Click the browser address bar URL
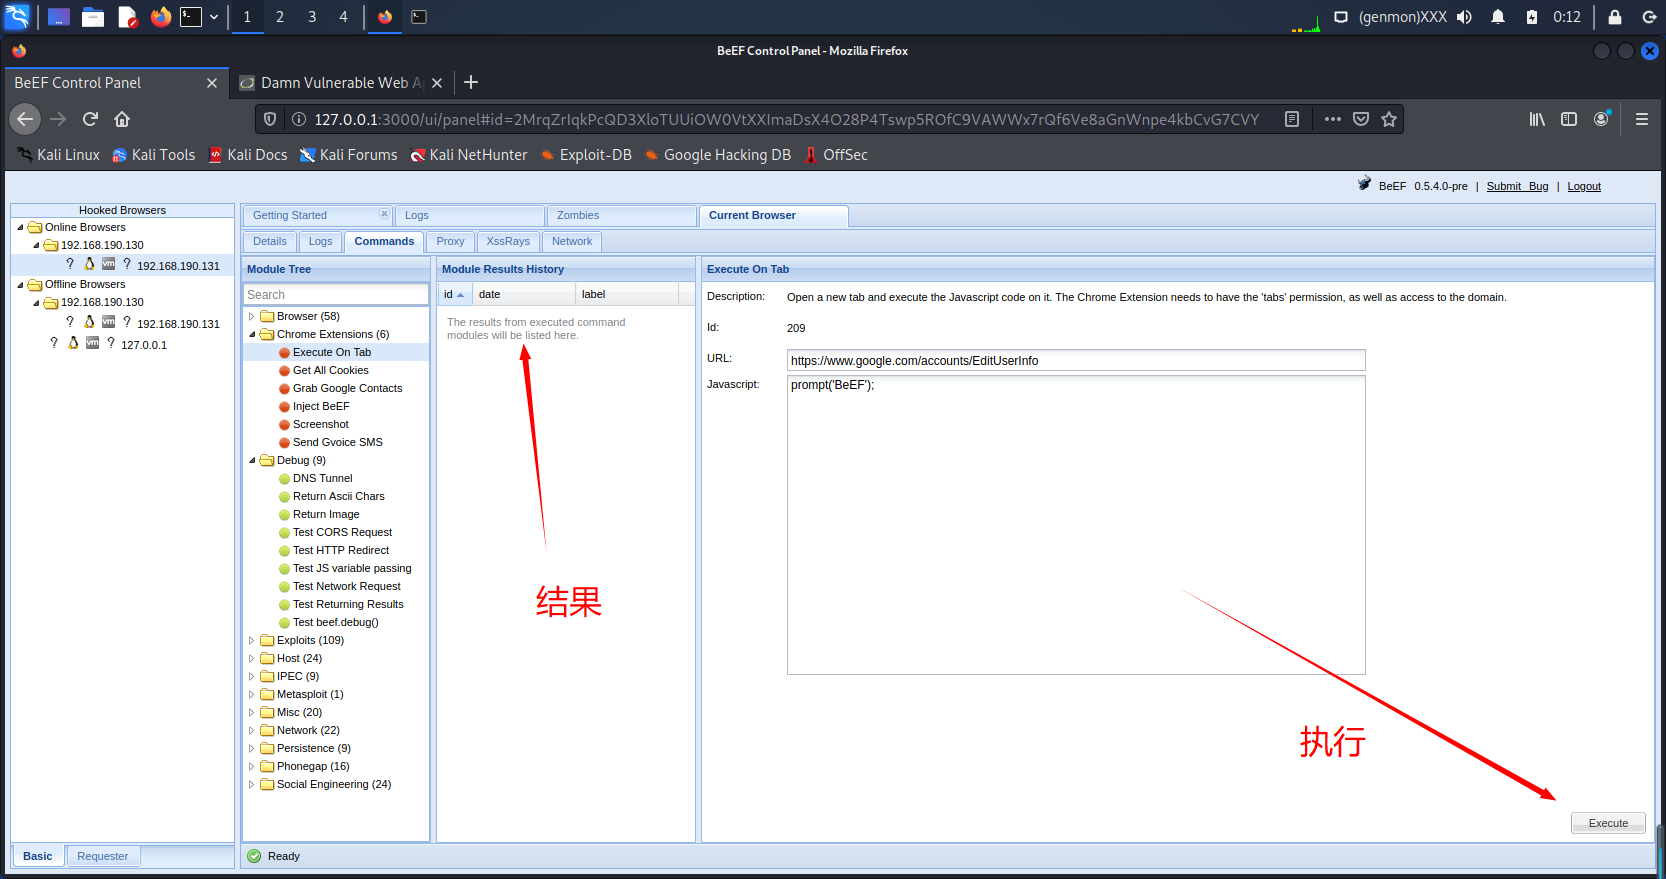This screenshot has height=879, width=1666. point(786,119)
